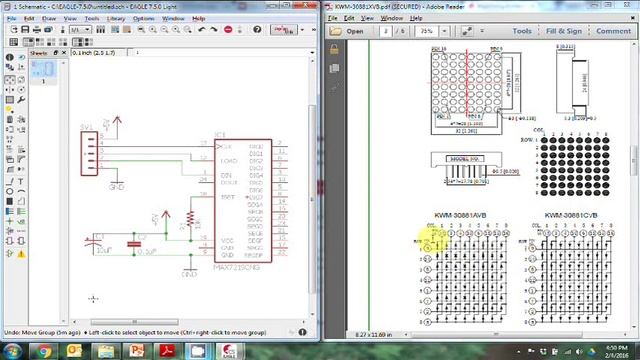Open Google Chrome from the taskbar
This screenshot has width=640, height=360.
(x=43, y=351)
